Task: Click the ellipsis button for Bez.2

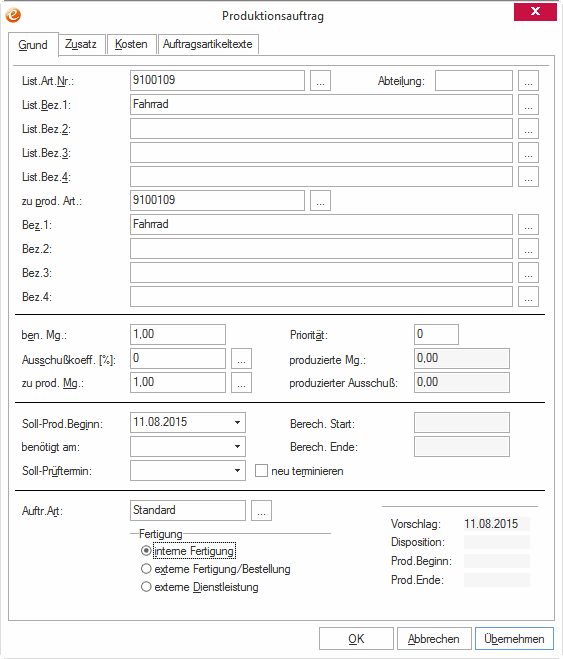Action: [x=528, y=249]
